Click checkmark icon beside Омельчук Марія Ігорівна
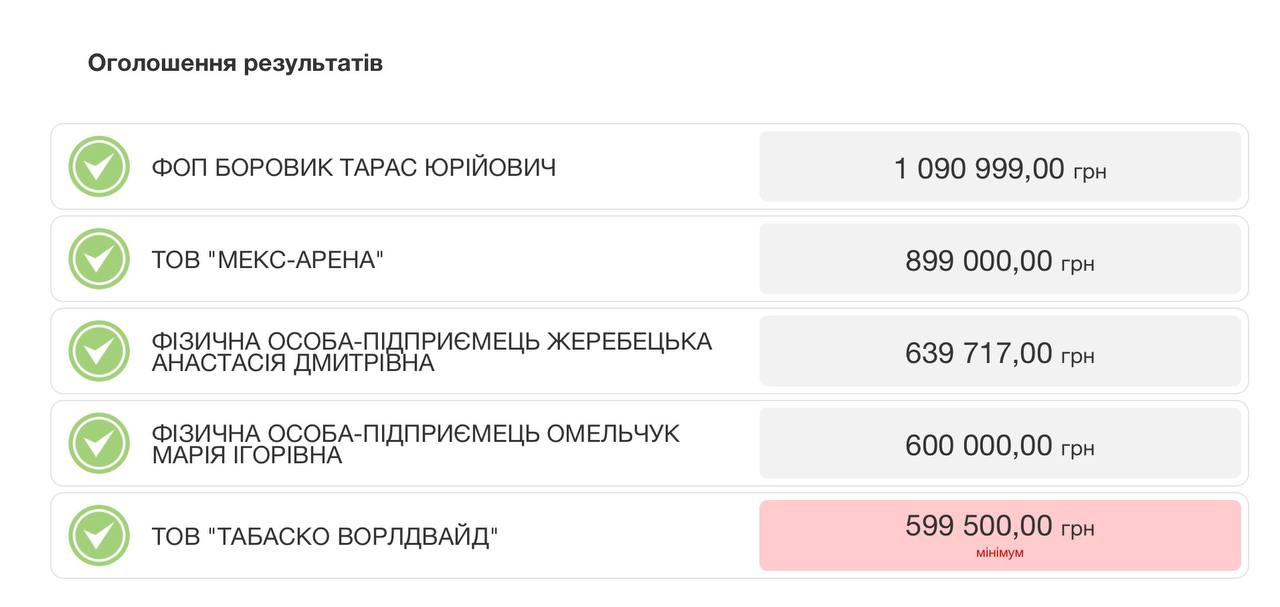The height and width of the screenshot is (607, 1280). (99, 443)
